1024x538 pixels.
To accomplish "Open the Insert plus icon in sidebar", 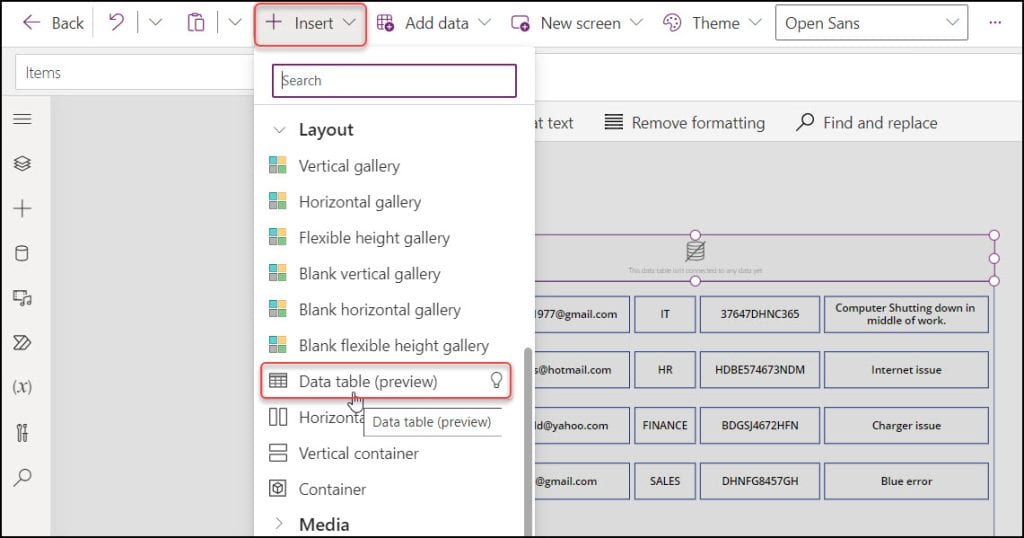I will (22, 208).
